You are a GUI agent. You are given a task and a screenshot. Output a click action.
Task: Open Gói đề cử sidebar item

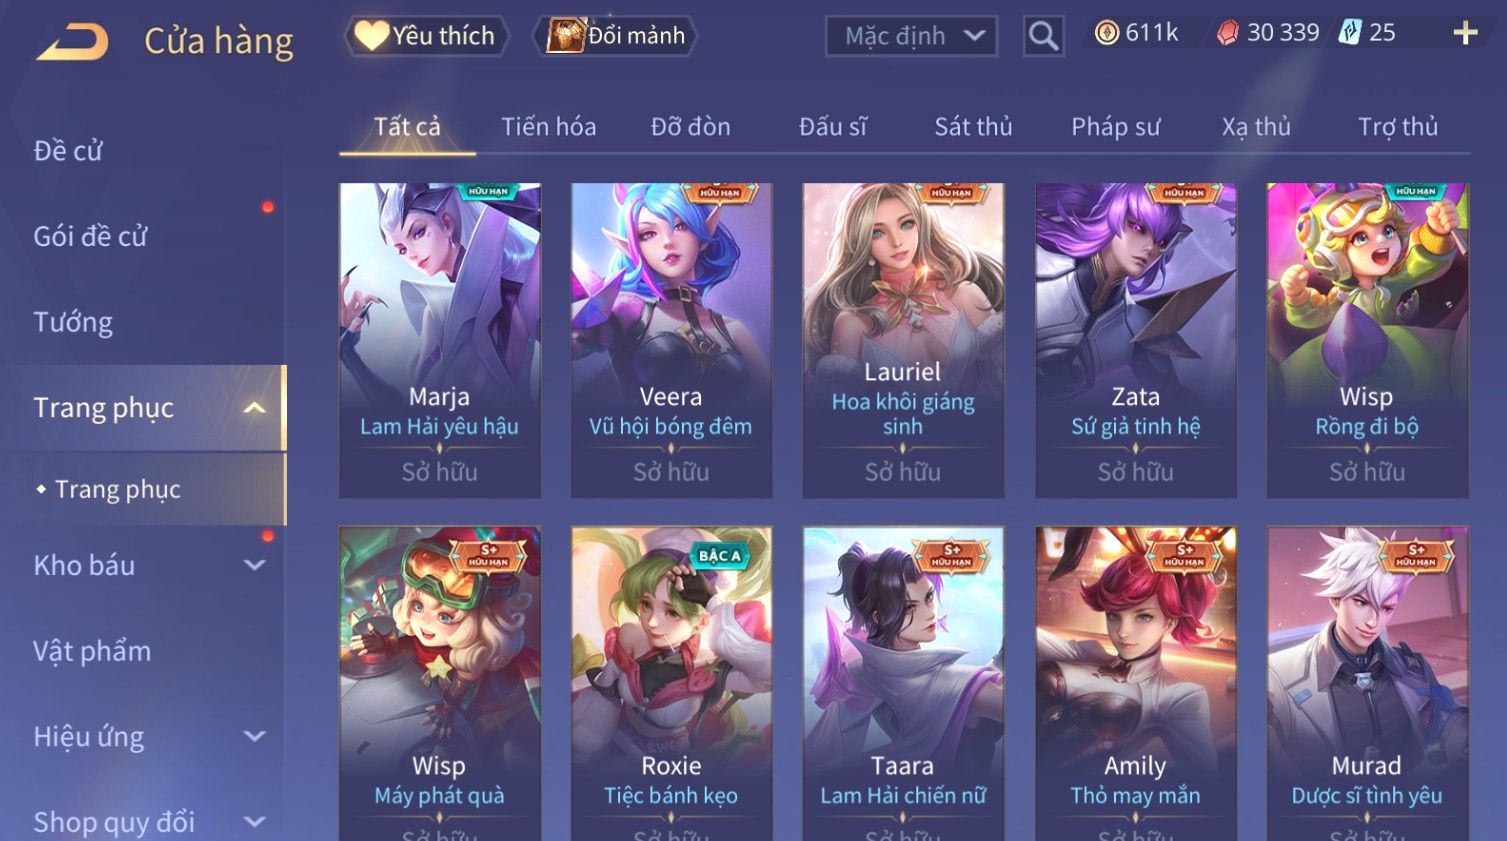tap(90, 236)
